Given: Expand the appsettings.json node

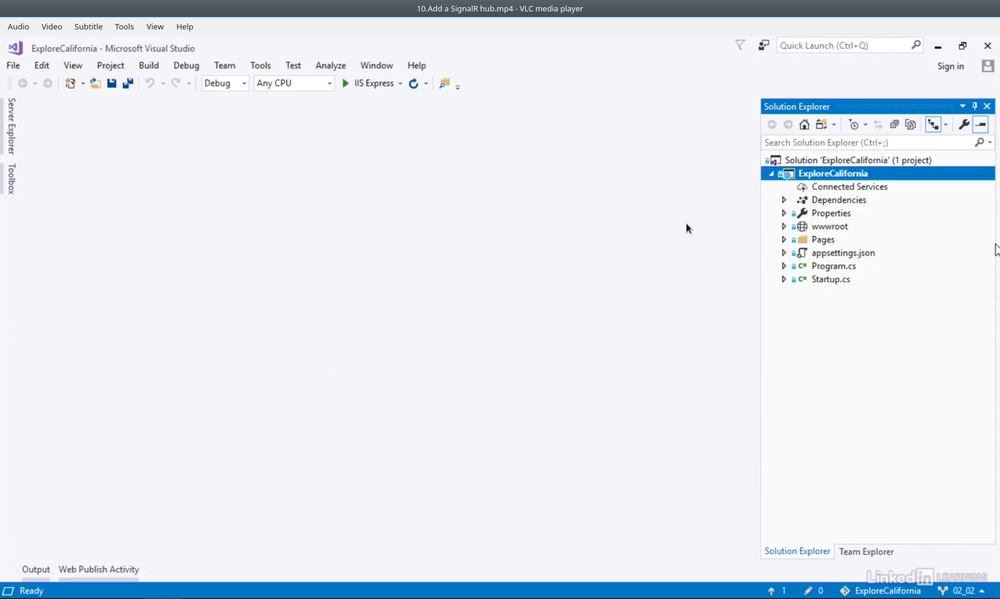Looking at the screenshot, I should point(784,253).
